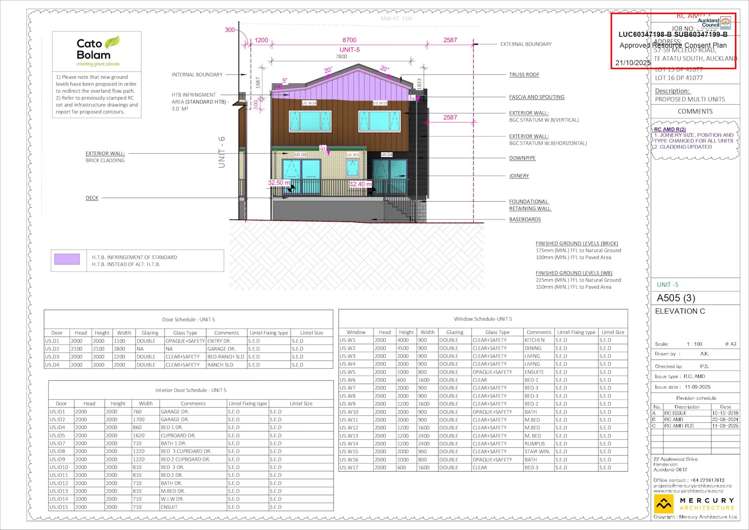Click the note beginning '1) Please note that new ground'
Image resolution: width=749 pixels, height=530 pixels.
pyautogui.click(x=97, y=94)
